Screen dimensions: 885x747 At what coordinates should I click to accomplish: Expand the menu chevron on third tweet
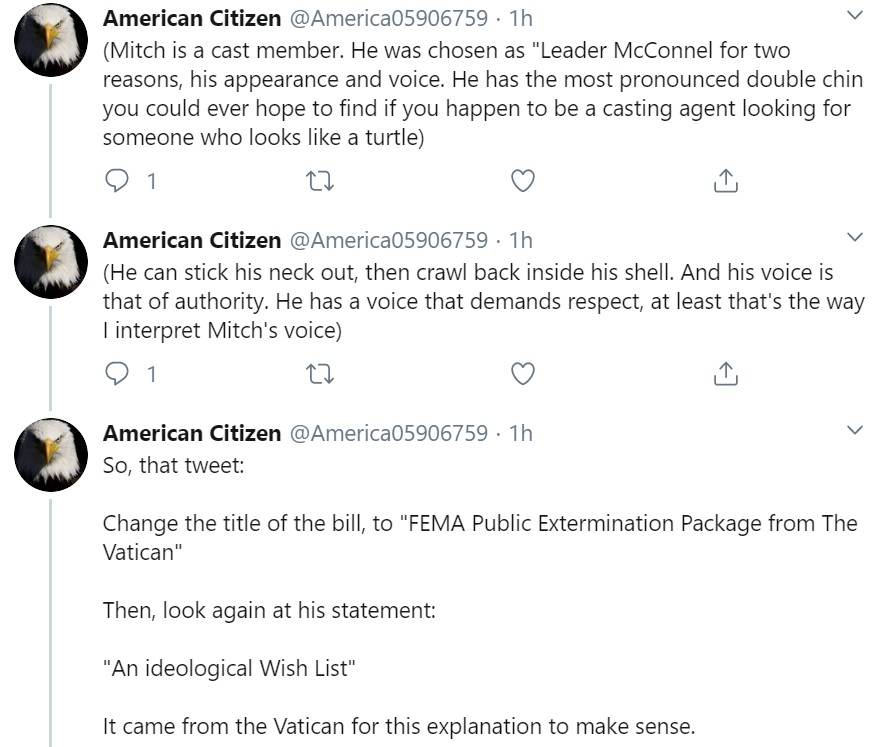point(854,431)
